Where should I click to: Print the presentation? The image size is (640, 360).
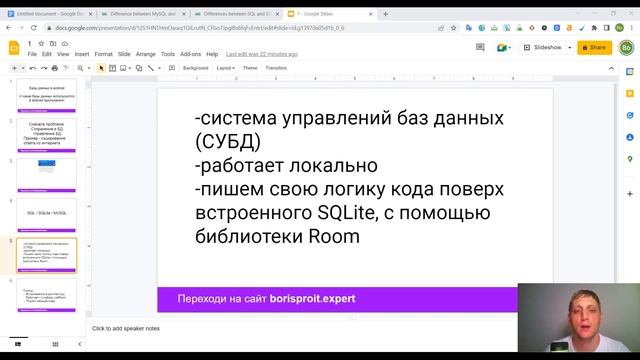(55, 68)
